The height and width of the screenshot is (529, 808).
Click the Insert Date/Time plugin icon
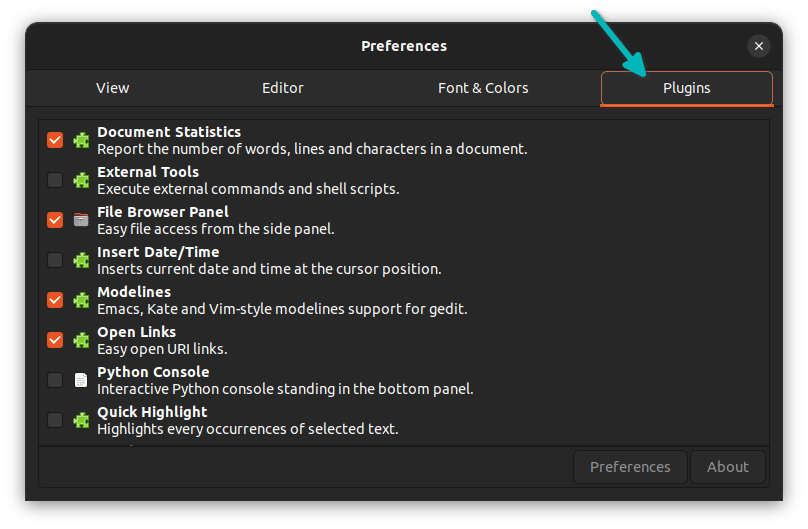(x=81, y=260)
